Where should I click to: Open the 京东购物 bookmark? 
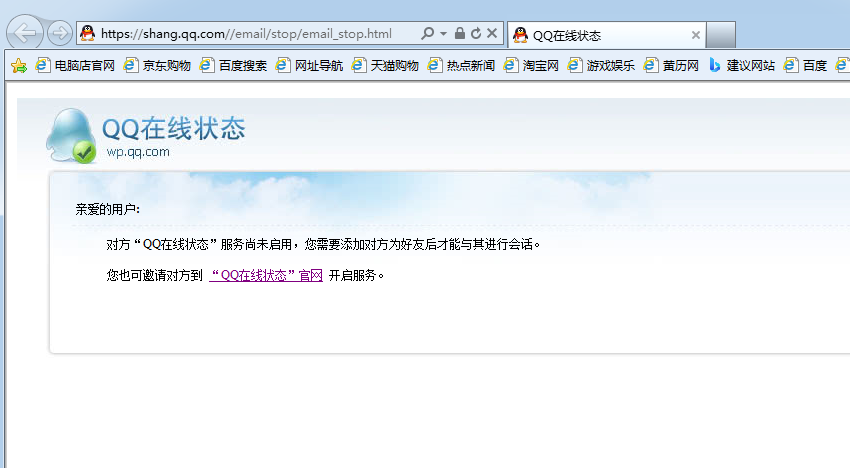(157, 66)
